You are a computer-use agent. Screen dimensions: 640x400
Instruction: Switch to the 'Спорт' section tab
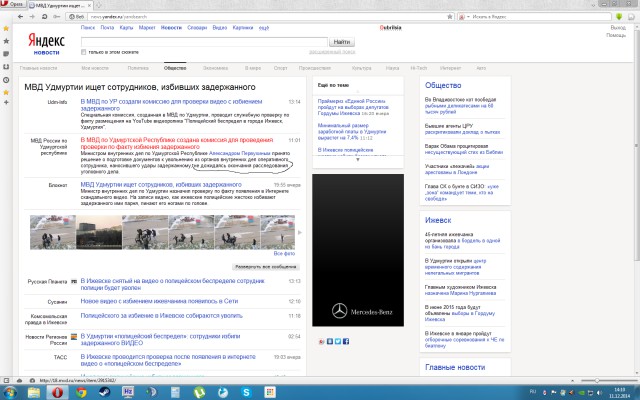280,68
